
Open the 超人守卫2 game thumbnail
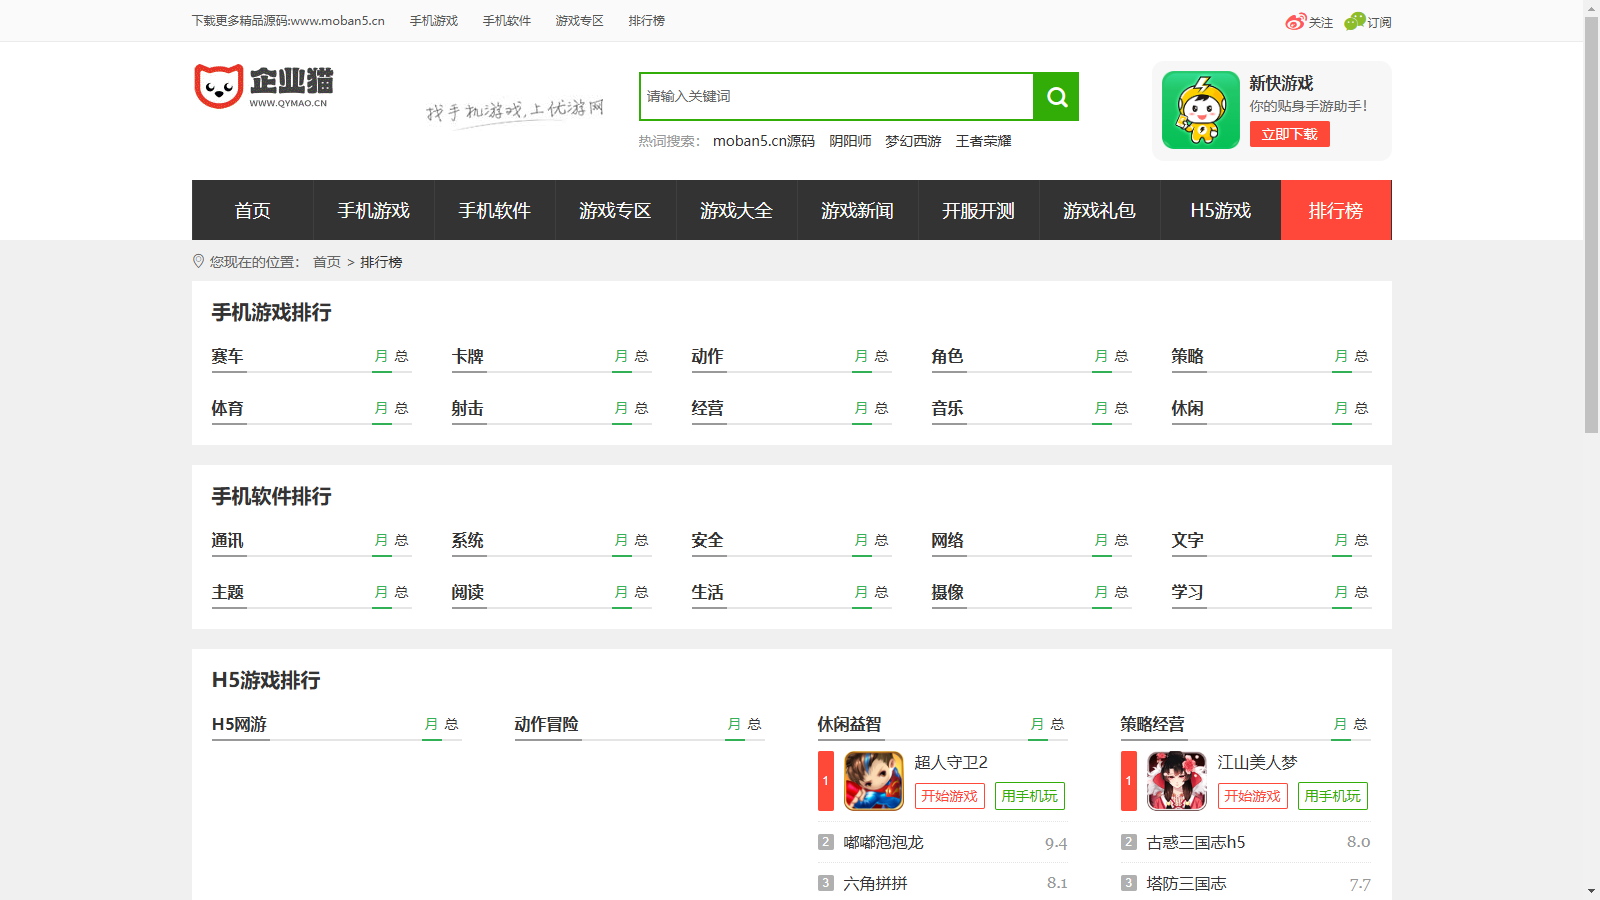tap(874, 781)
